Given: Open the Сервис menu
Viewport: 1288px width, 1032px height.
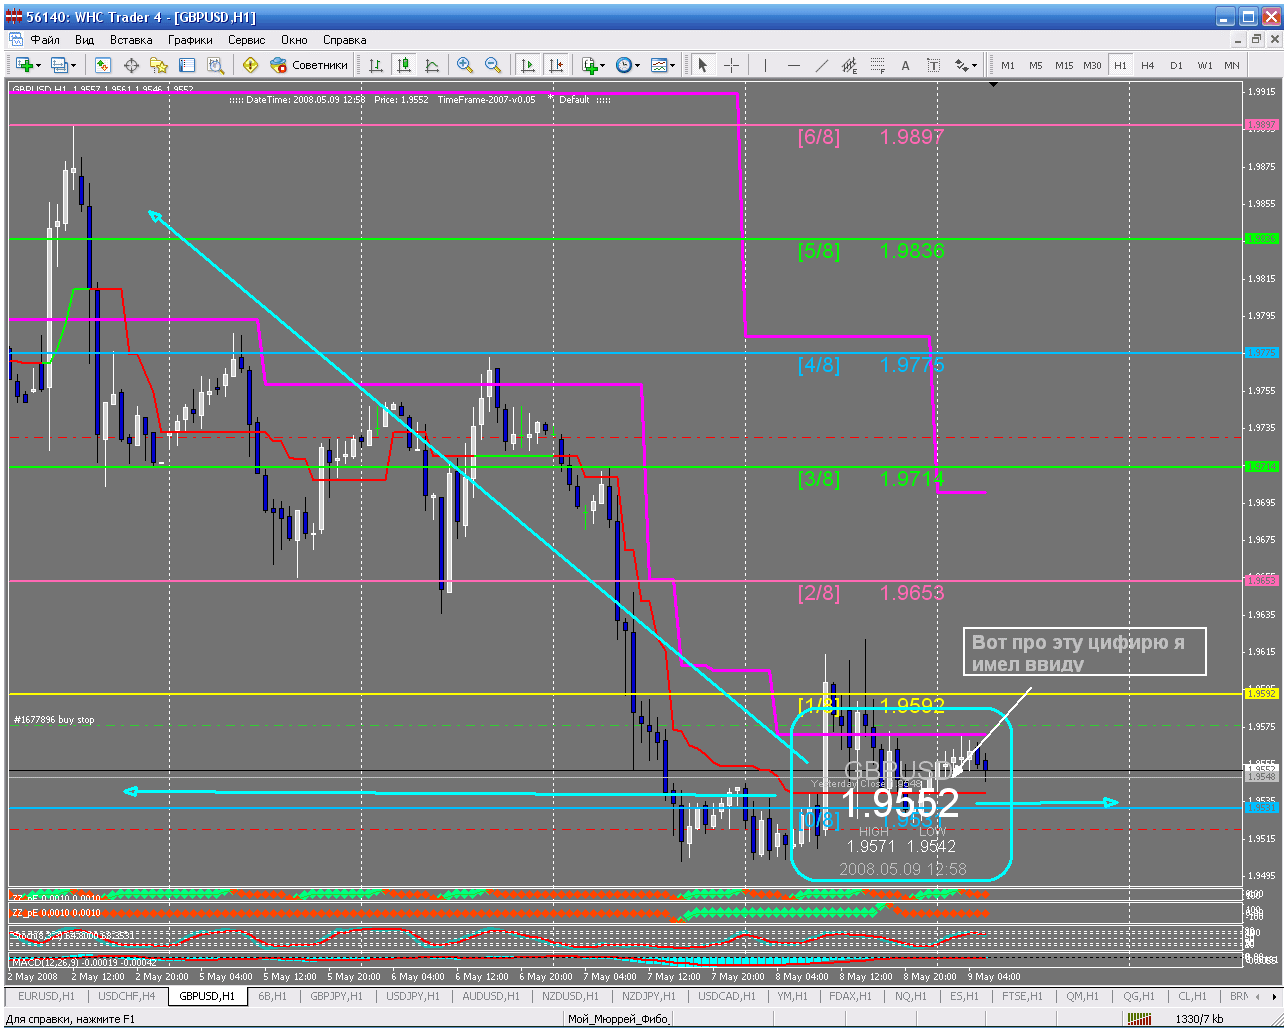Looking at the screenshot, I should tap(247, 40).
